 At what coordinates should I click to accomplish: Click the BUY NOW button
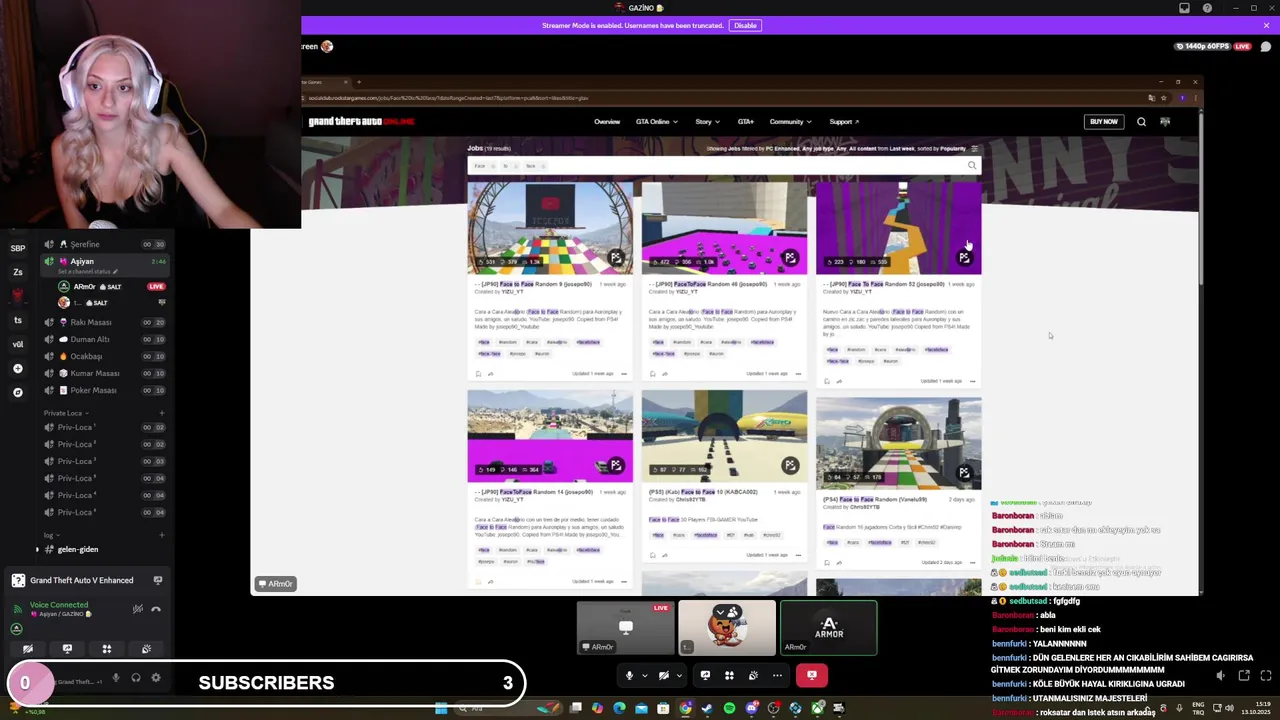[1104, 122]
